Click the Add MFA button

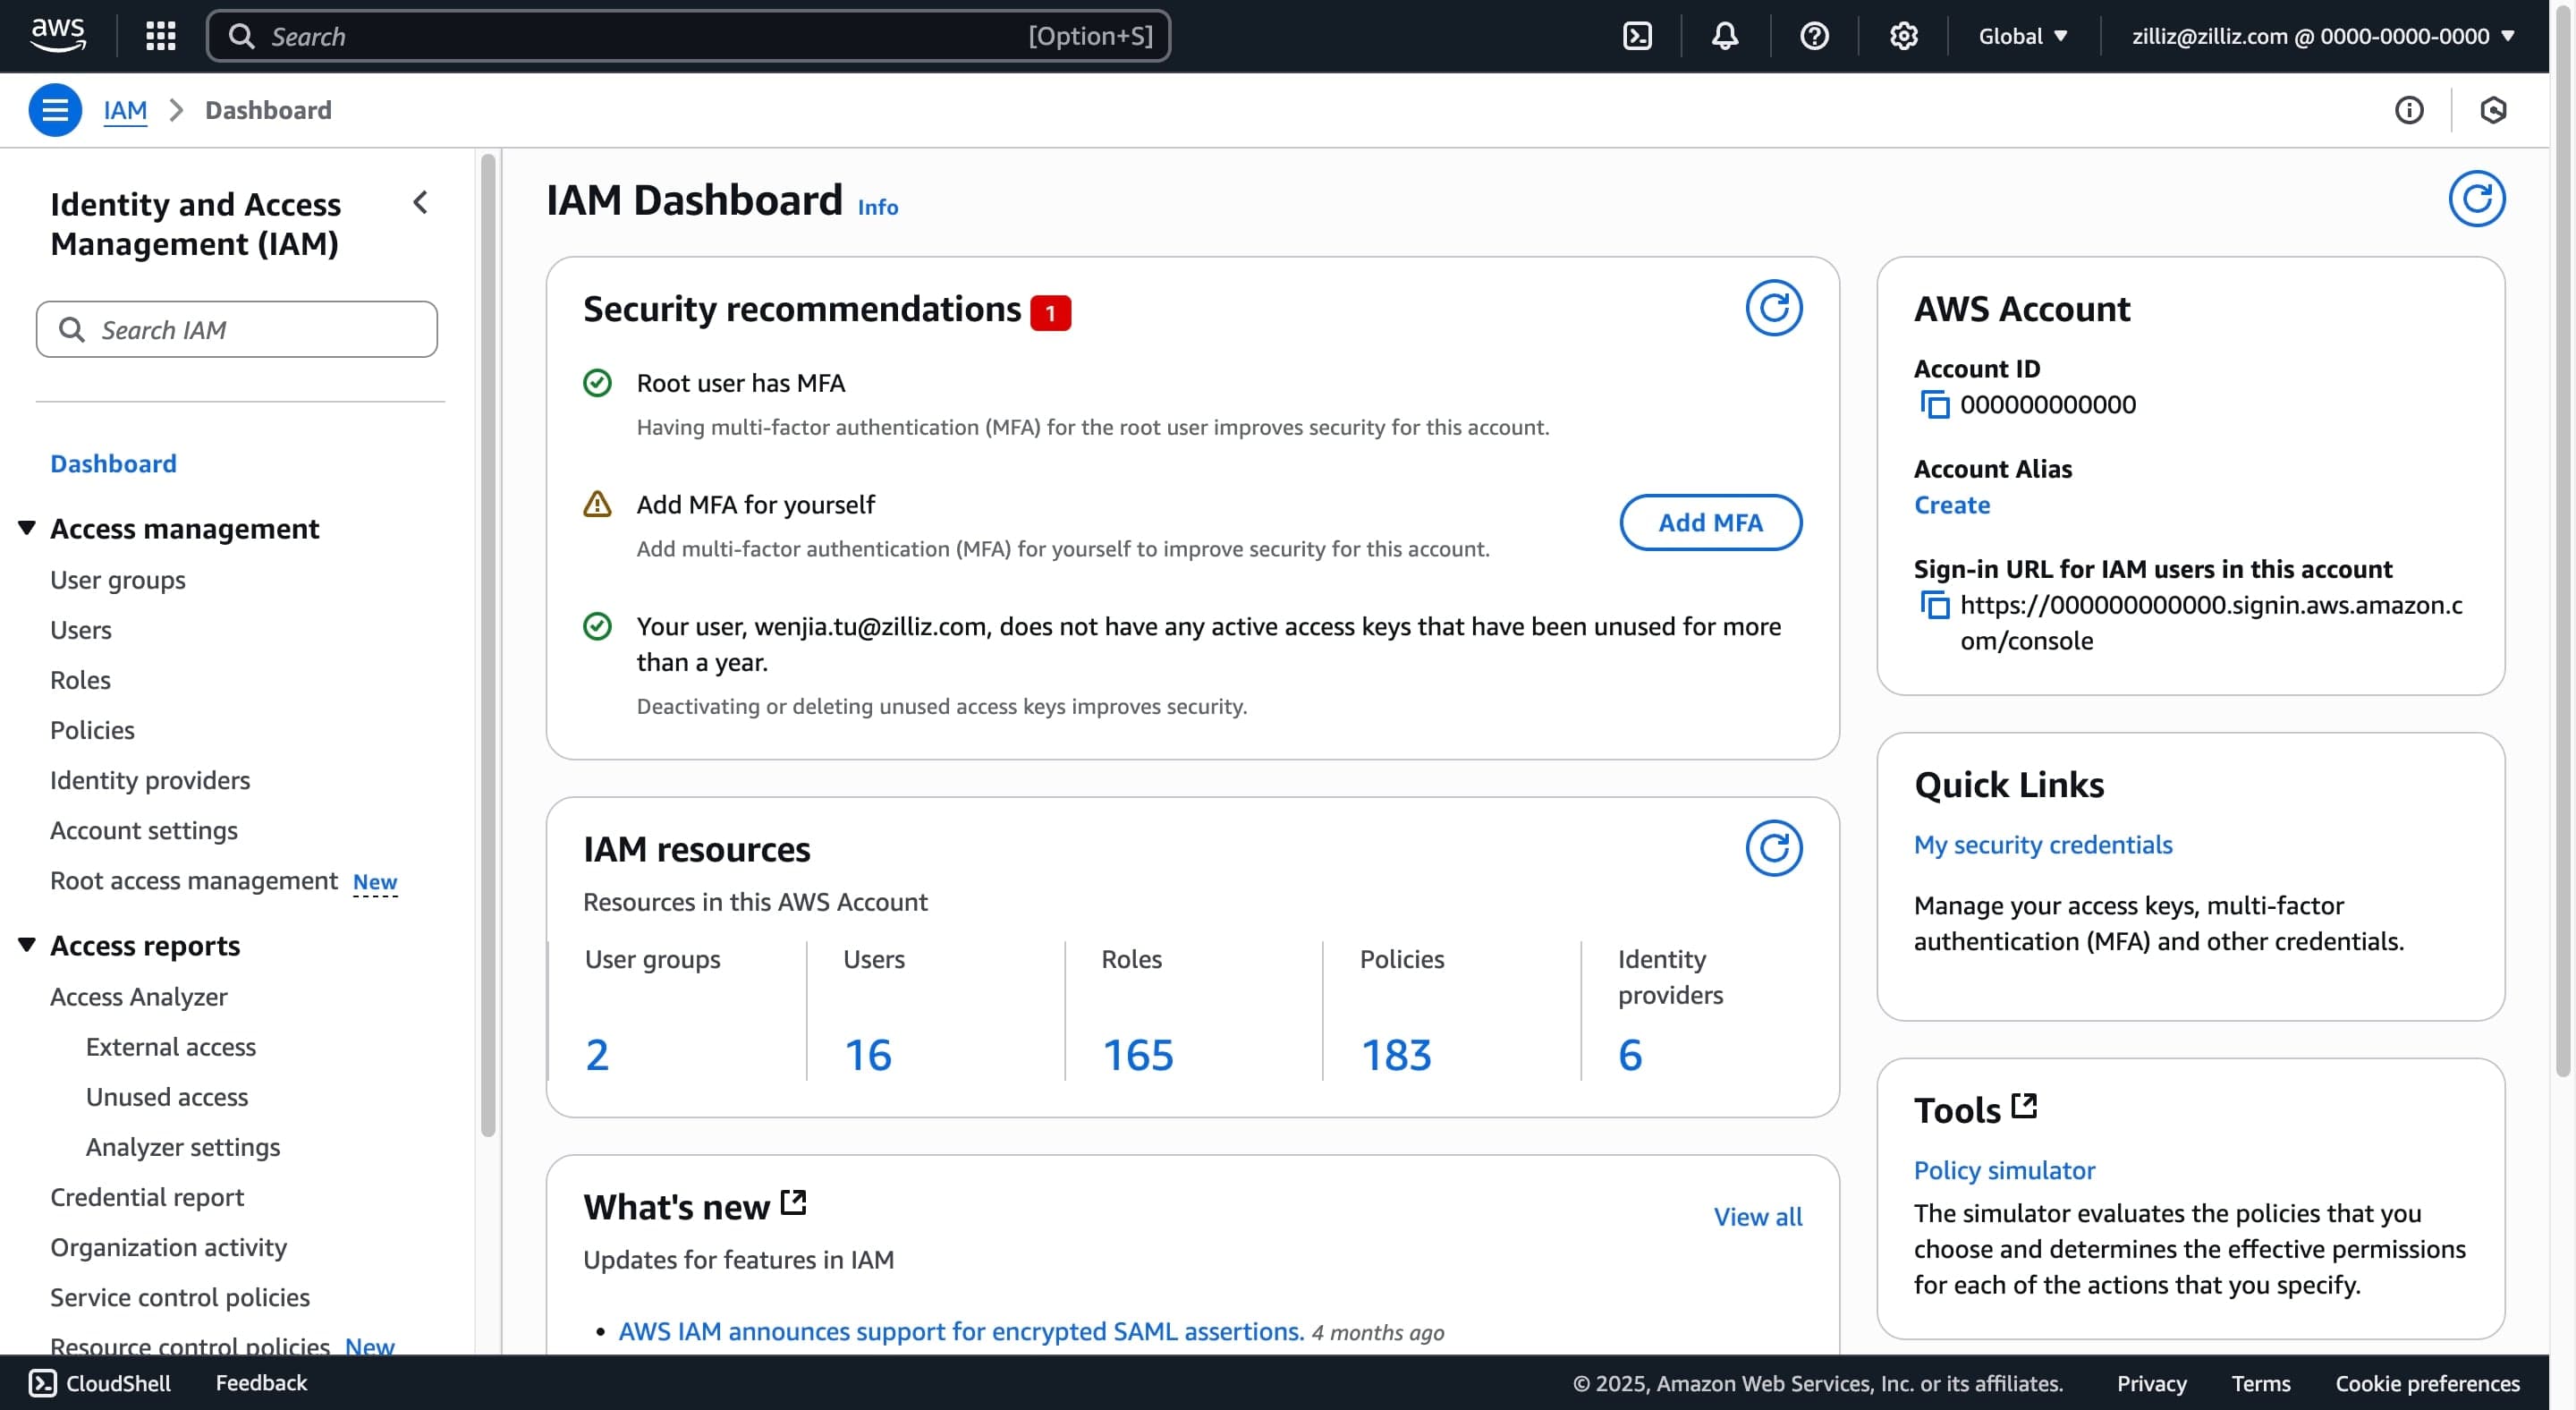point(1711,523)
